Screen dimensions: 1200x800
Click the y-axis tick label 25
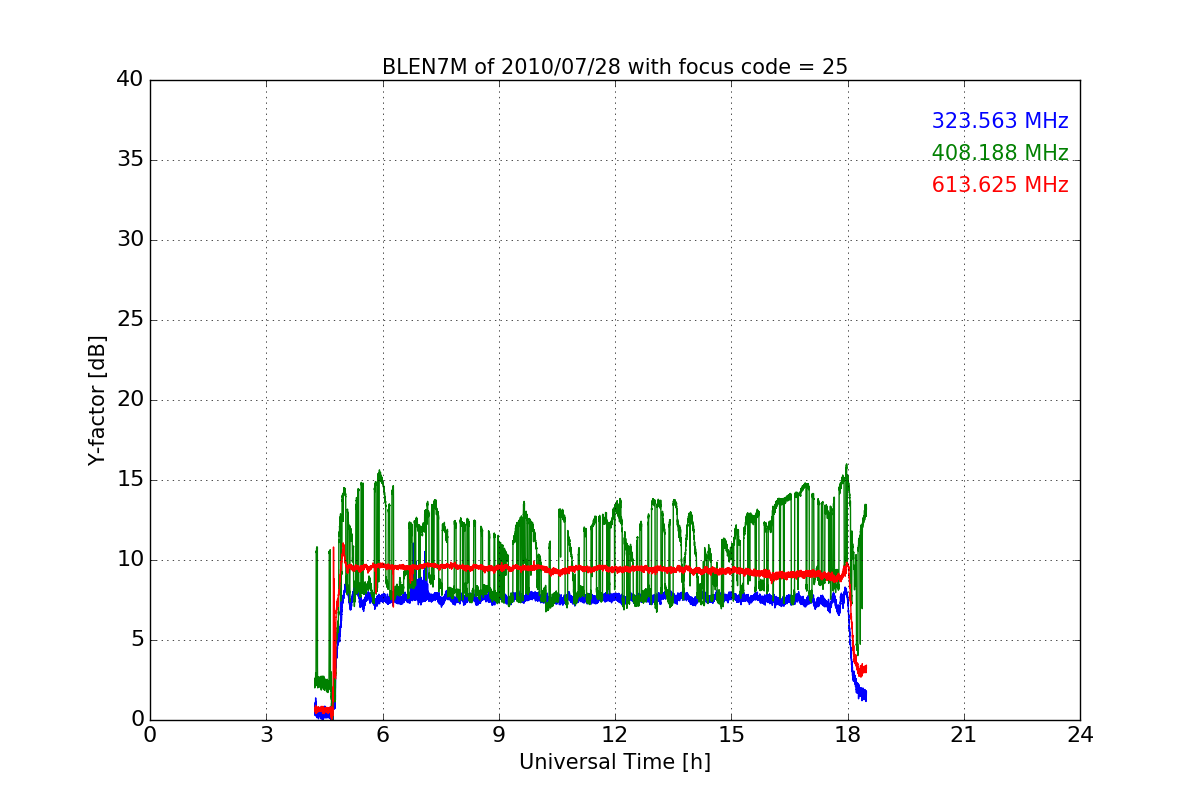click(130, 320)
